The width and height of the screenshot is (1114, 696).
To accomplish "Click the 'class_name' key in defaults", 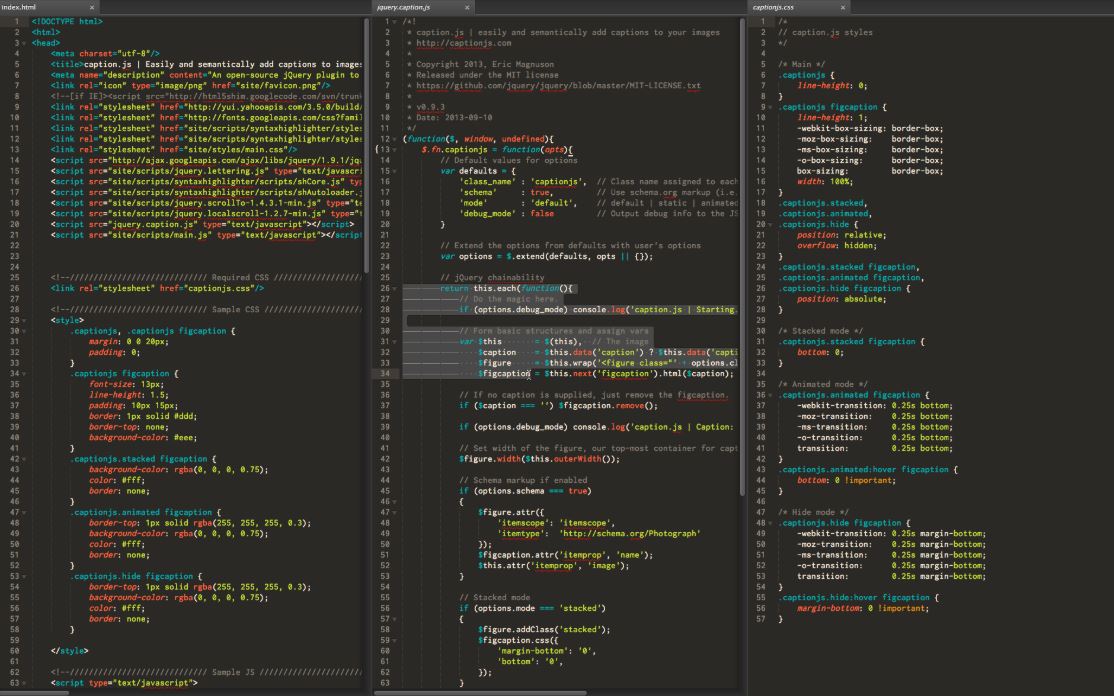I will point(487,182).
